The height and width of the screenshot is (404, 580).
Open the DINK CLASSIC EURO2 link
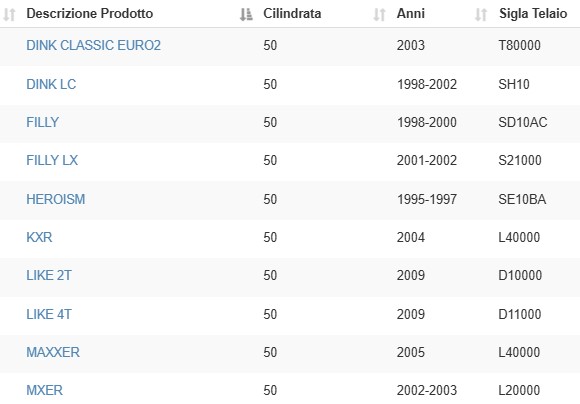[x=94, y=46]
